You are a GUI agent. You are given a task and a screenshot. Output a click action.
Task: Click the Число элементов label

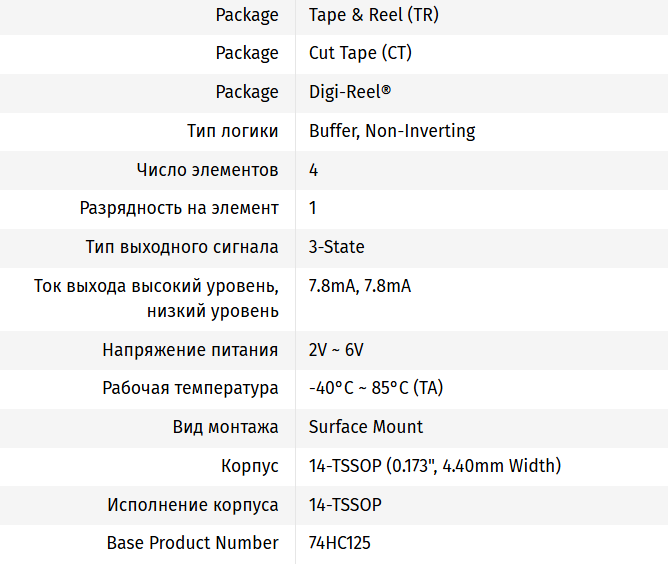pos(207,170)
